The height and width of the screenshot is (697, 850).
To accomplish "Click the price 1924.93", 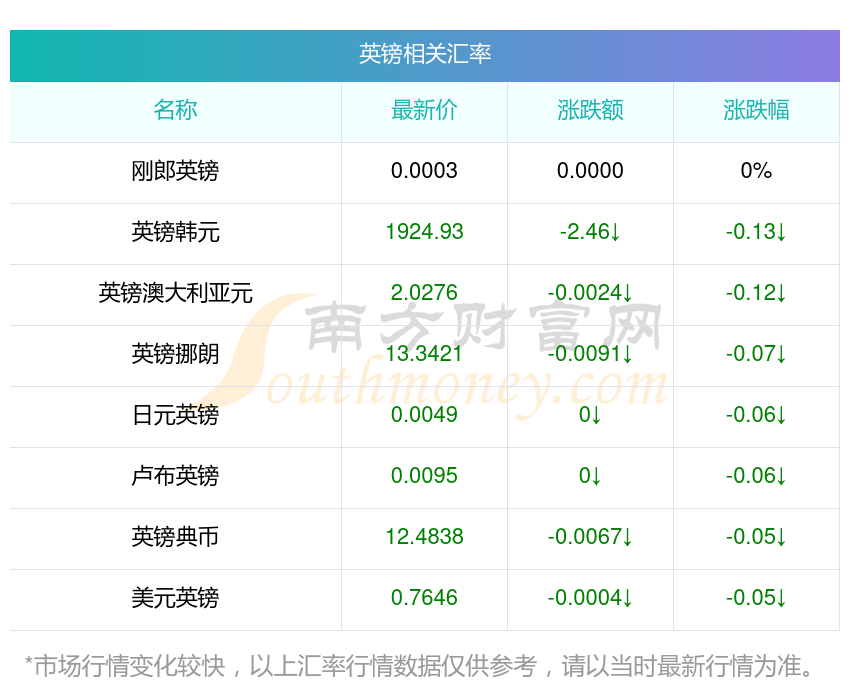I will point(424,232).
